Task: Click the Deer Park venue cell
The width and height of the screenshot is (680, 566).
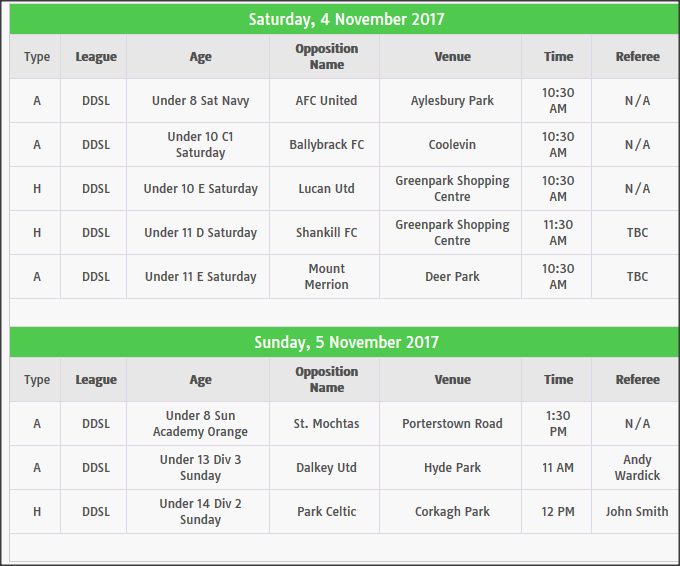Action: pos(452,277)
